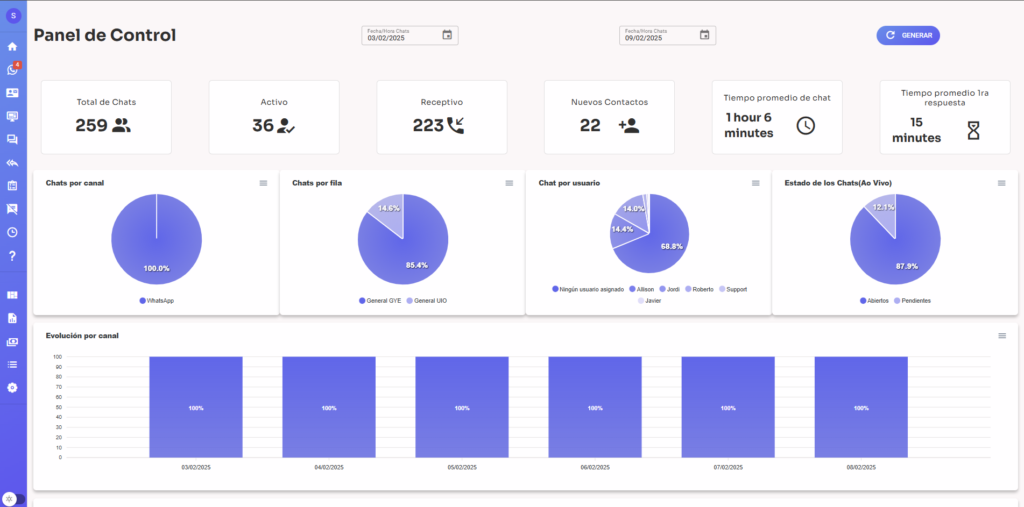Screen dimensions: 1024x507
Task: Click the double-arrow quick replies sidebar icon
Action: point(12,162)
